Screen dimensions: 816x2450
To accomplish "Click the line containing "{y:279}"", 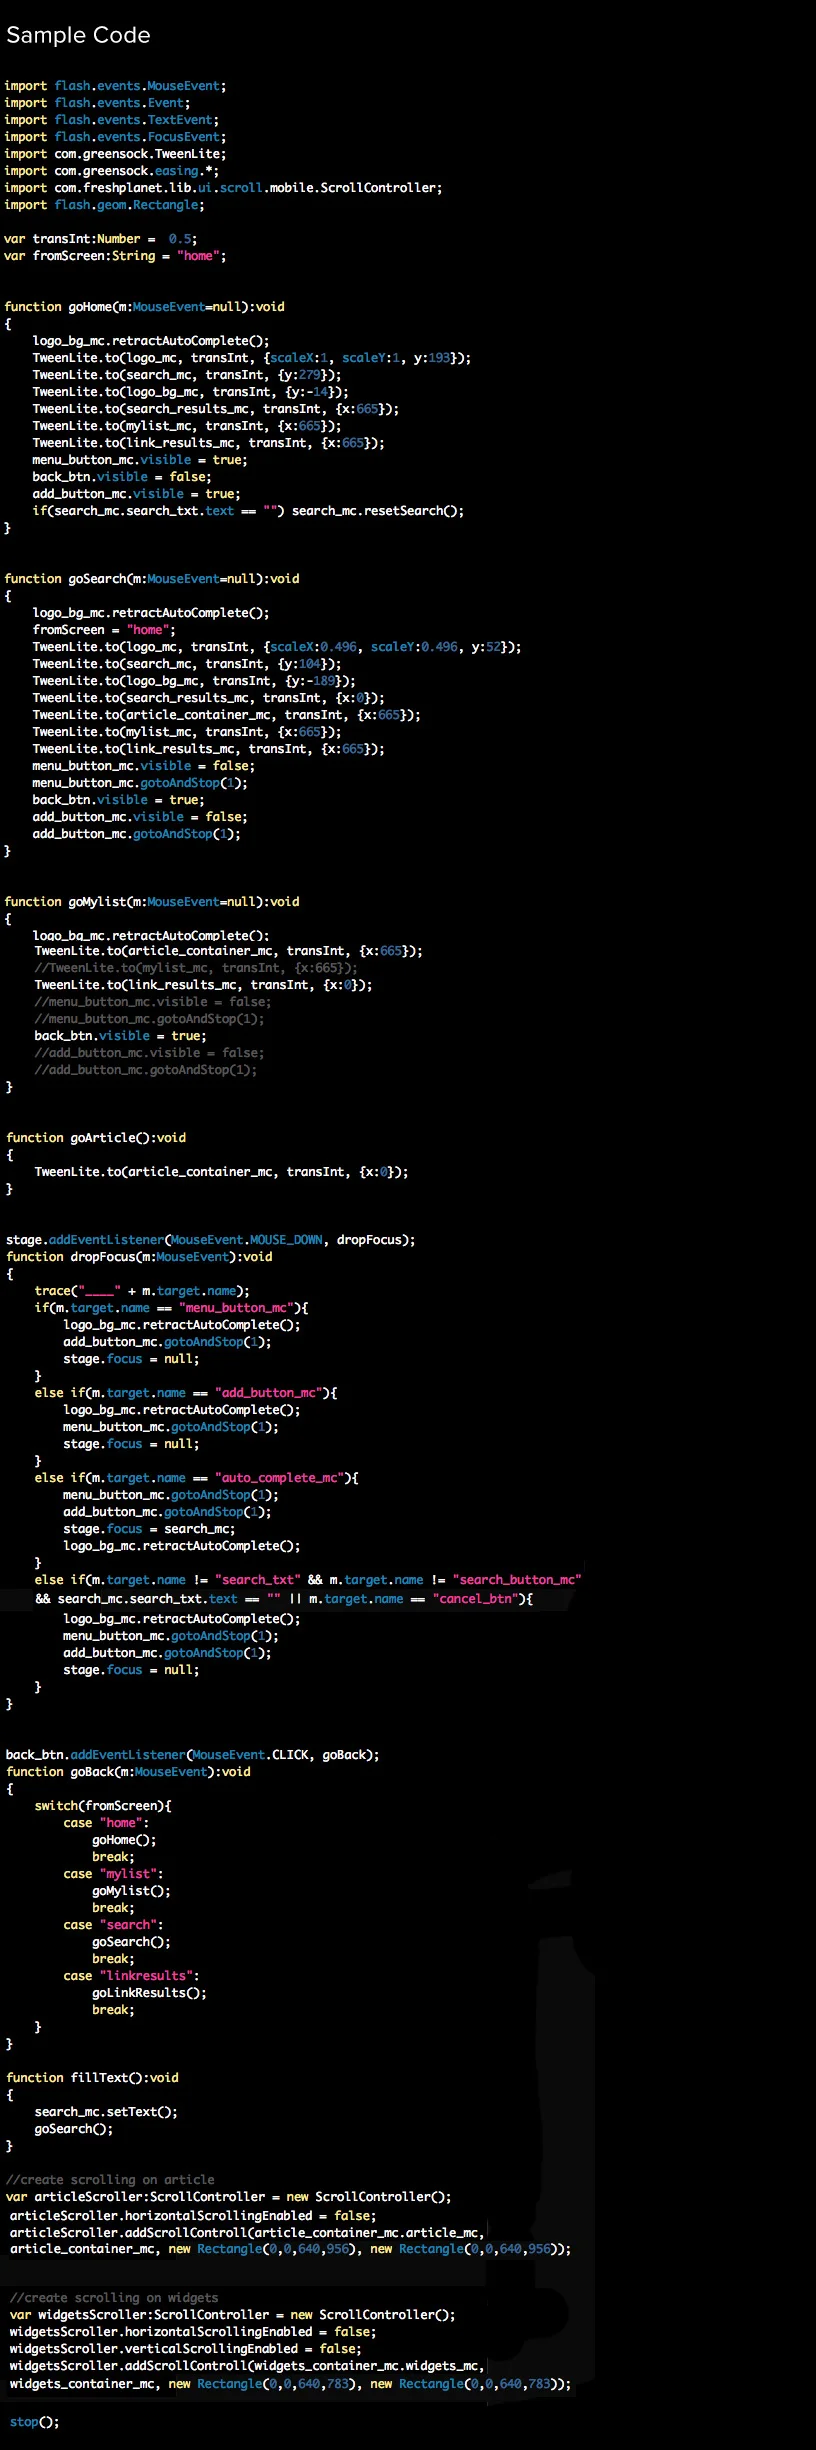I will tap(187, 375).
